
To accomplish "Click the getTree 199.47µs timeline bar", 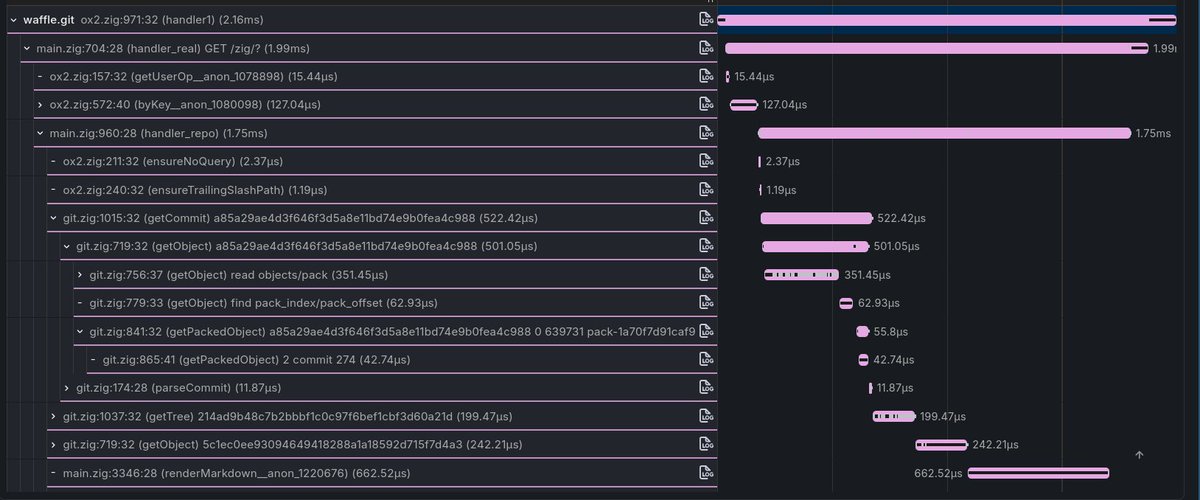I will click(894, 416).
